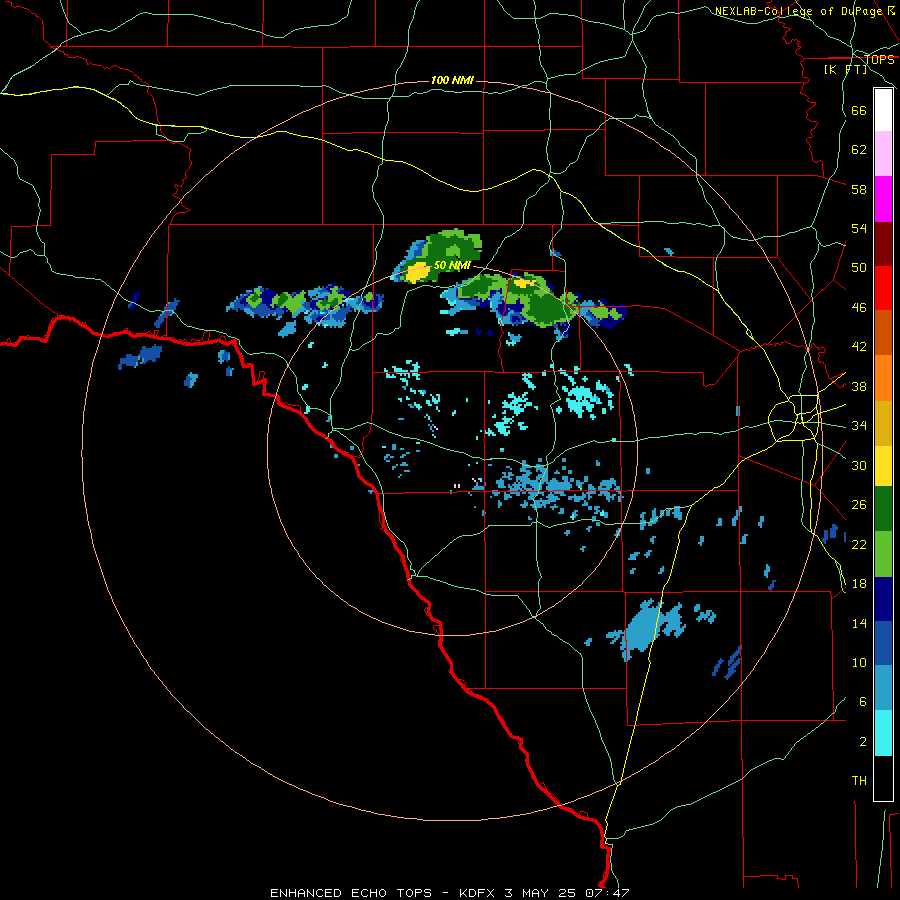Click the TH threshold legend label
Image resolution: width=900 pixels, height=900 pixels.
pos(859,781)
